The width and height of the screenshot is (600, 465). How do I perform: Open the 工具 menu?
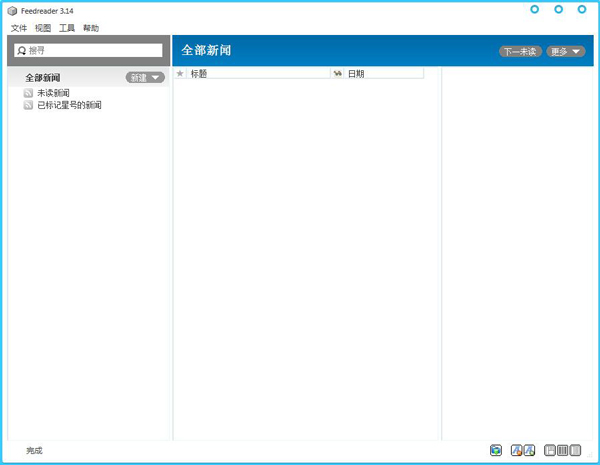click(67, 28)
